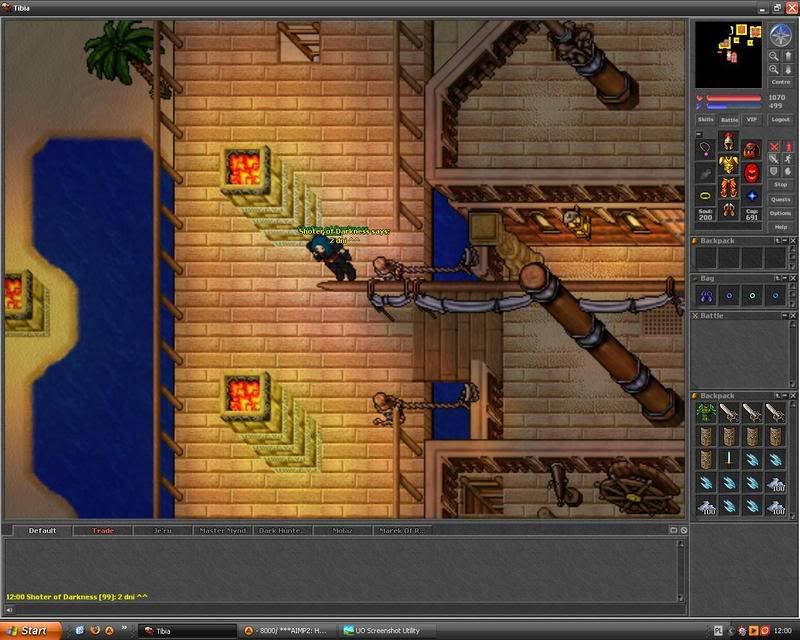800x640 pixels.
Task: Select the red backpack slot
Action: click(x=752, y=150)
